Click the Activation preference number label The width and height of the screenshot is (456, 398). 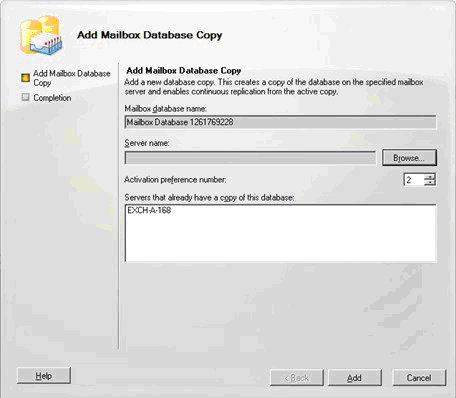[x=175, y=180]
